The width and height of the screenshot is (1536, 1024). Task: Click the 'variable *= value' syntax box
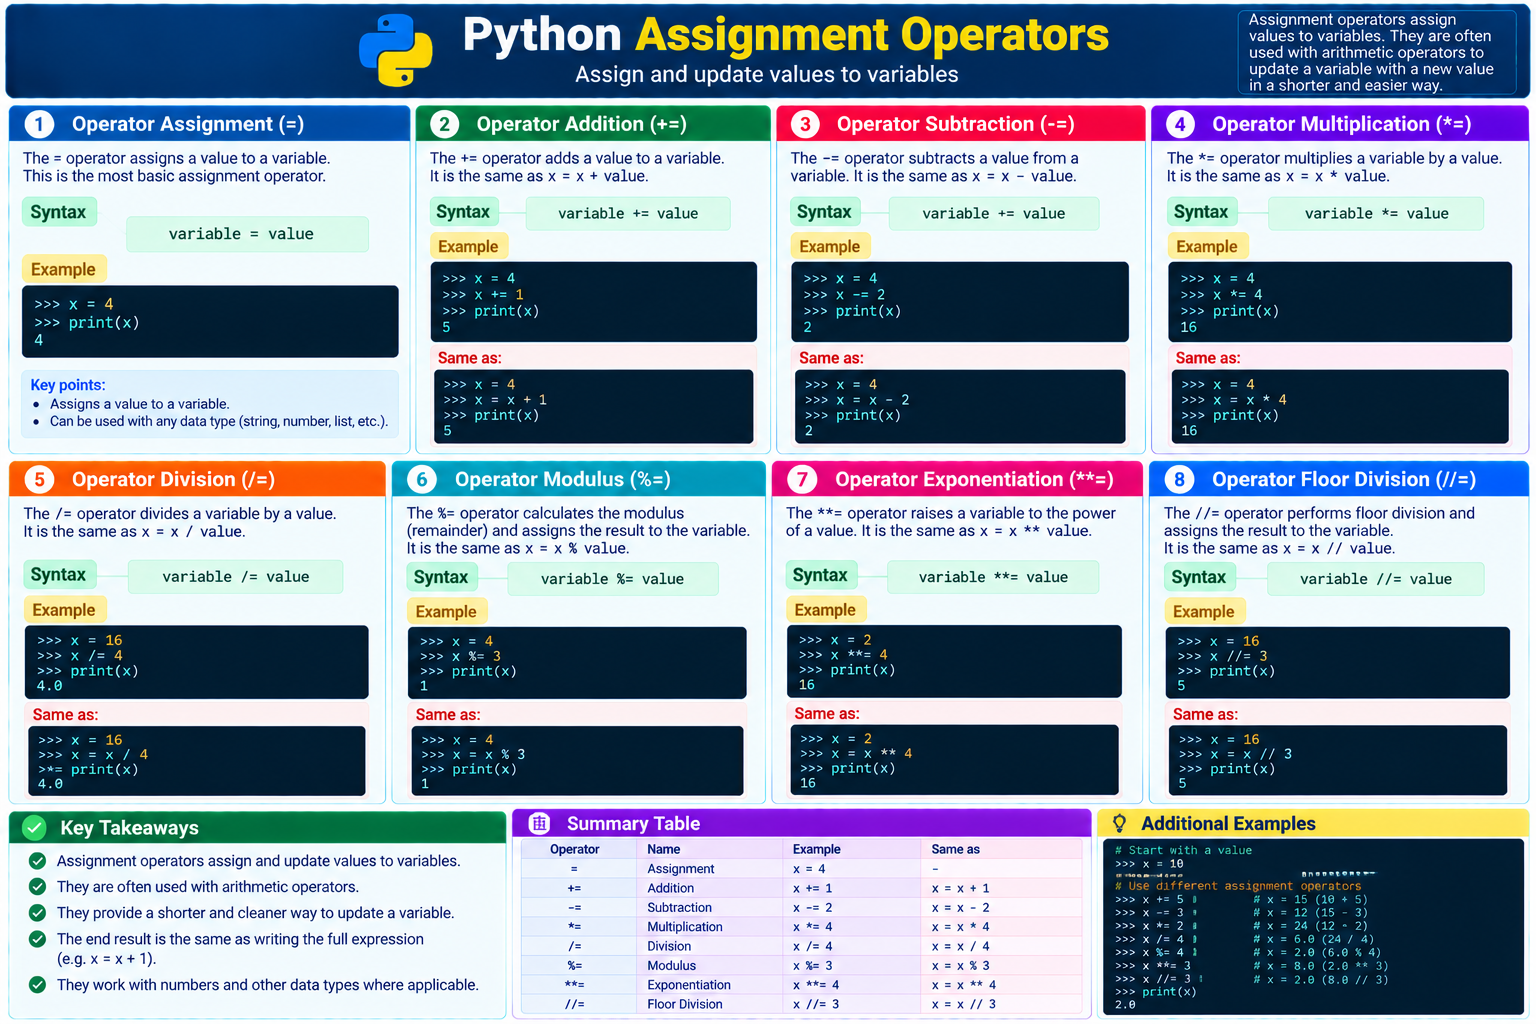tap(1376, 213)
